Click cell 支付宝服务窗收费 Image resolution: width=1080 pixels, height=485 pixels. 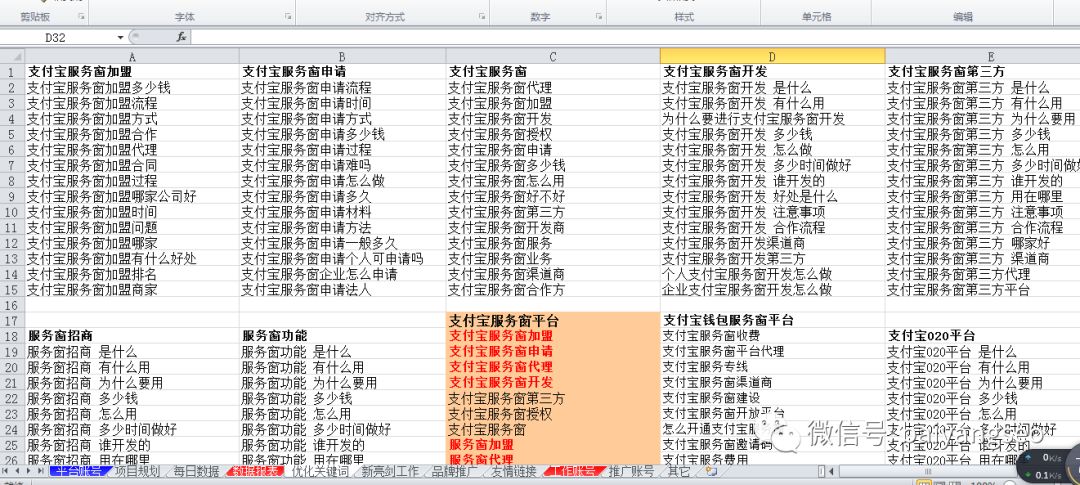click(x=772, y=336)
